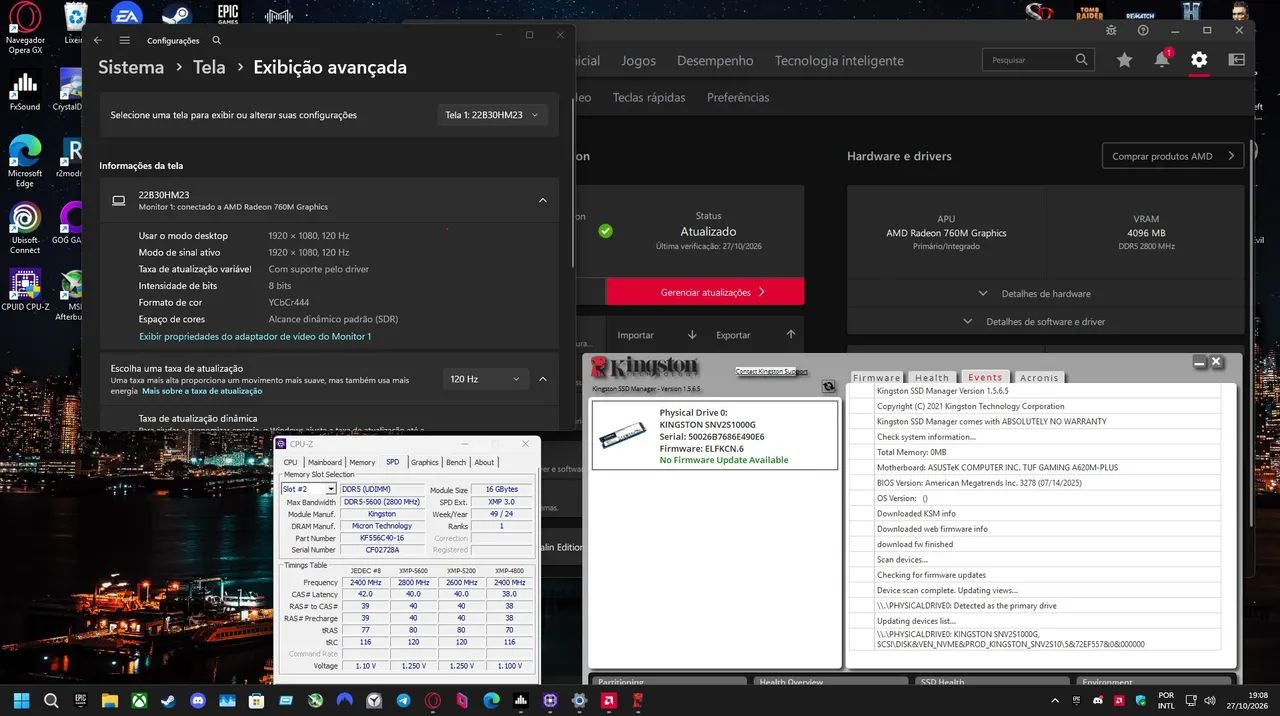Open the Desempenho tab in AMD Software
1280x716 pixels.
[x=715, y=60]
